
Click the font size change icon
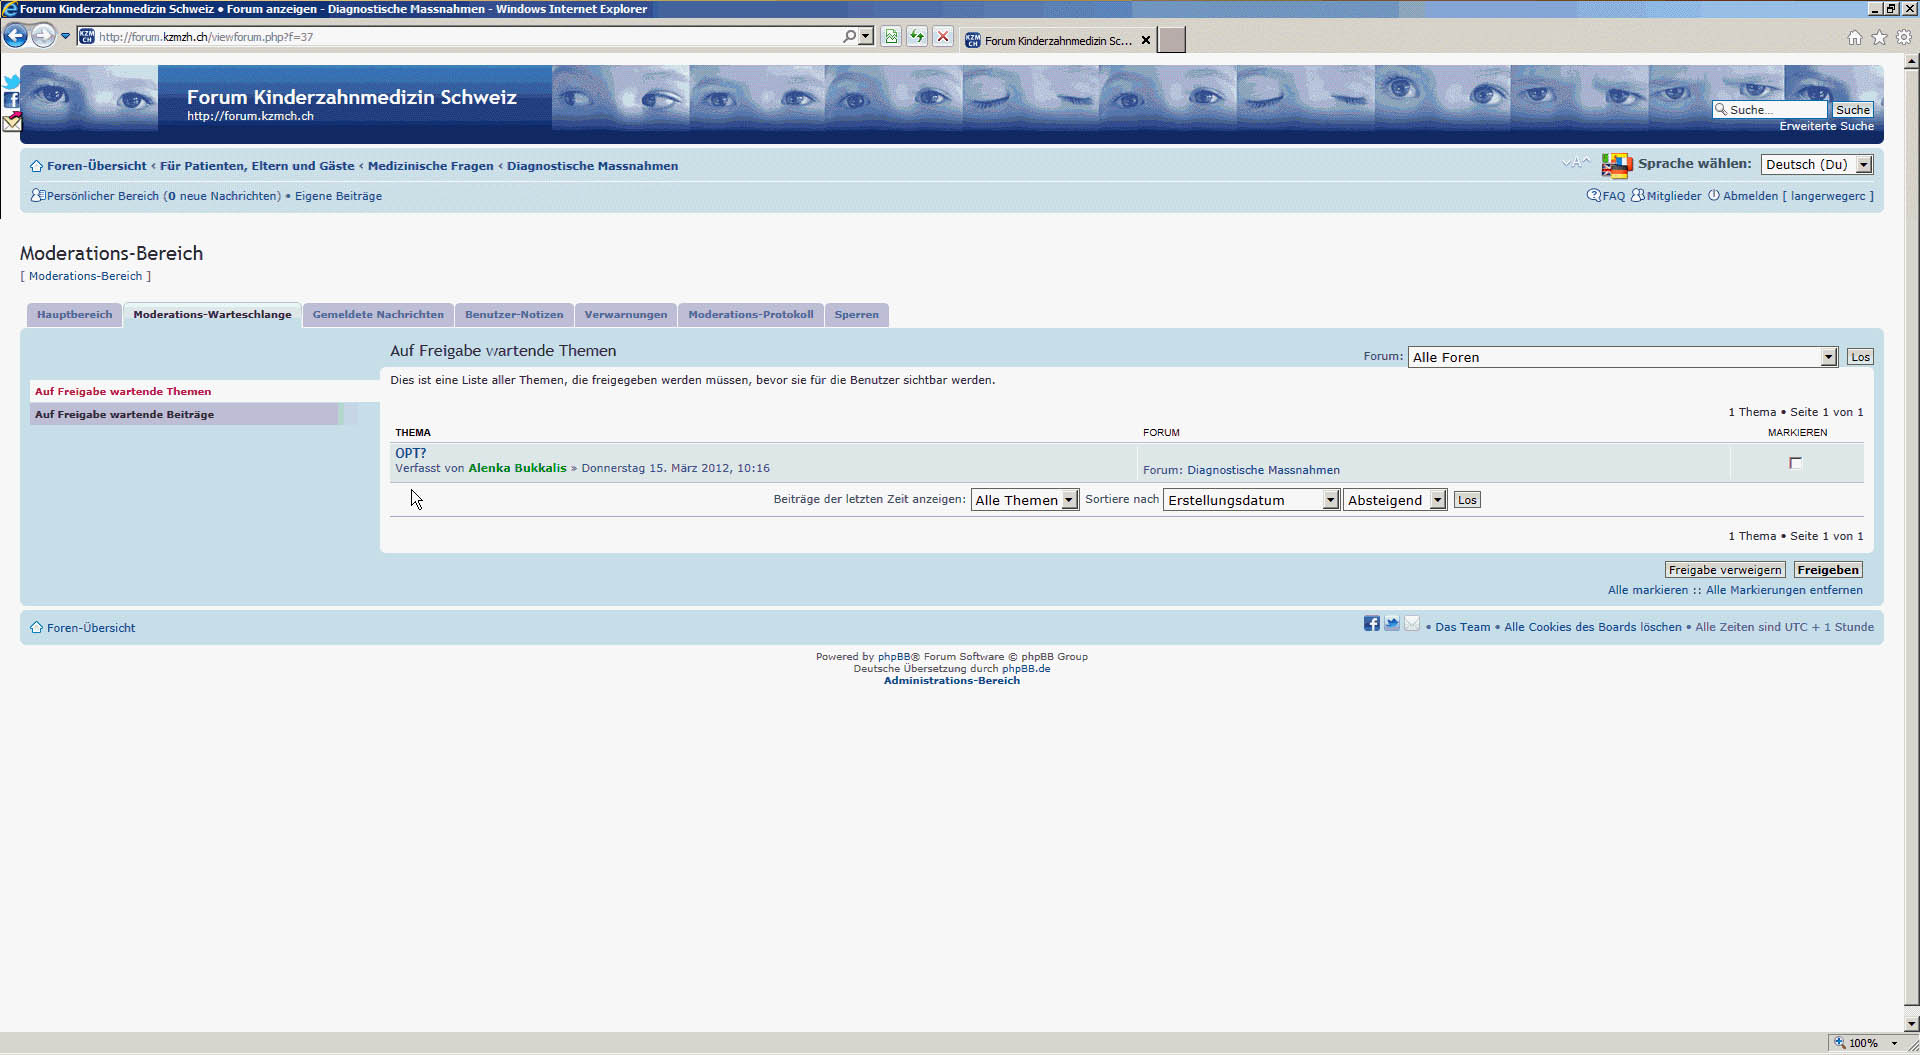click(x=1575, y=163)
